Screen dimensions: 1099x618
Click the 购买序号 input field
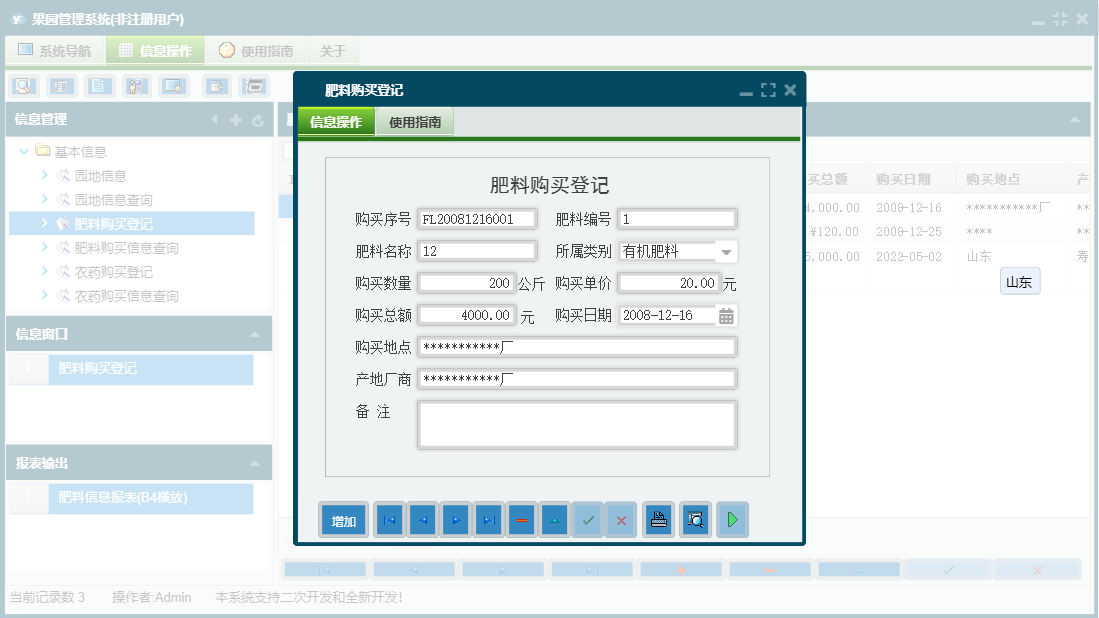click(477, 219)
